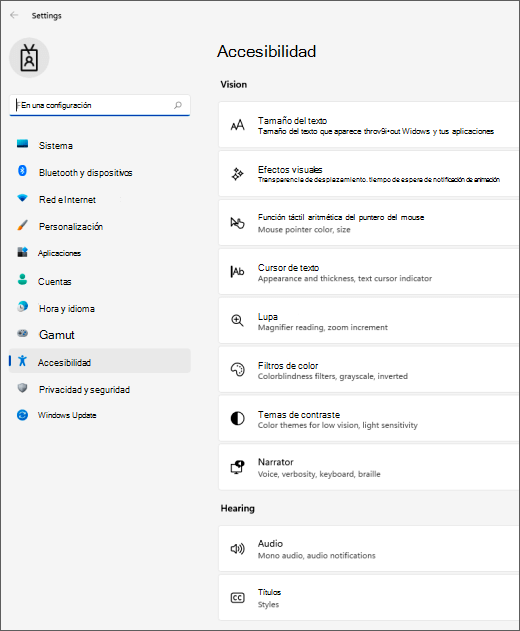The image size is (520, 631).
Task: Click the Ab text cursor icon
Action: 237,272
